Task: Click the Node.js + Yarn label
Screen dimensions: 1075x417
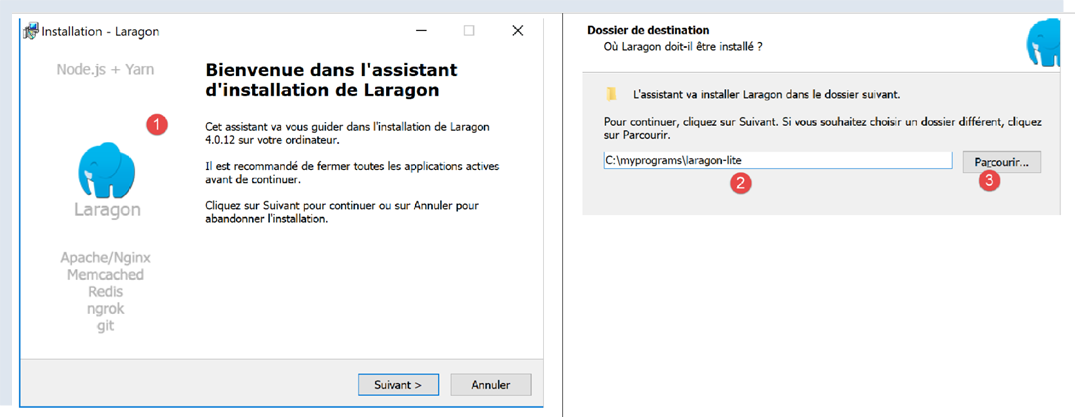Action: 105,70
